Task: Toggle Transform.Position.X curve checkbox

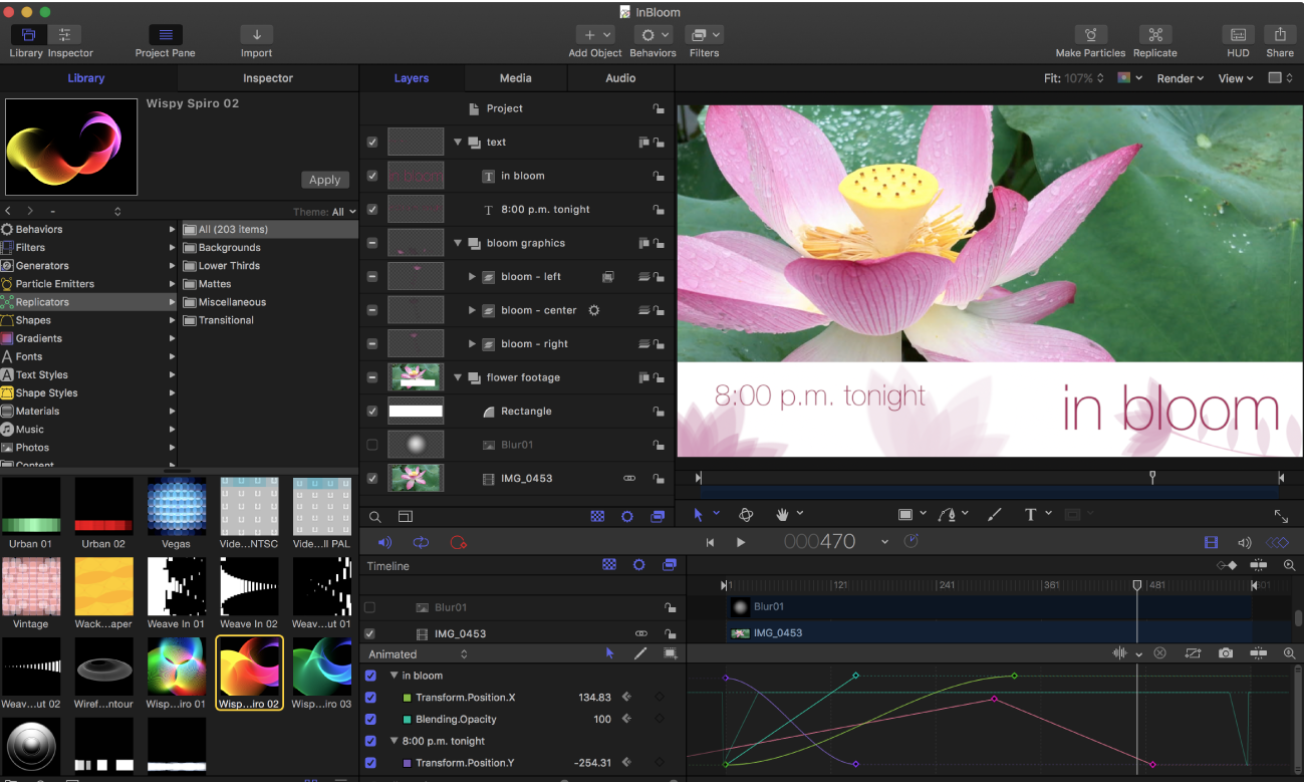Action: click(371, 697)
